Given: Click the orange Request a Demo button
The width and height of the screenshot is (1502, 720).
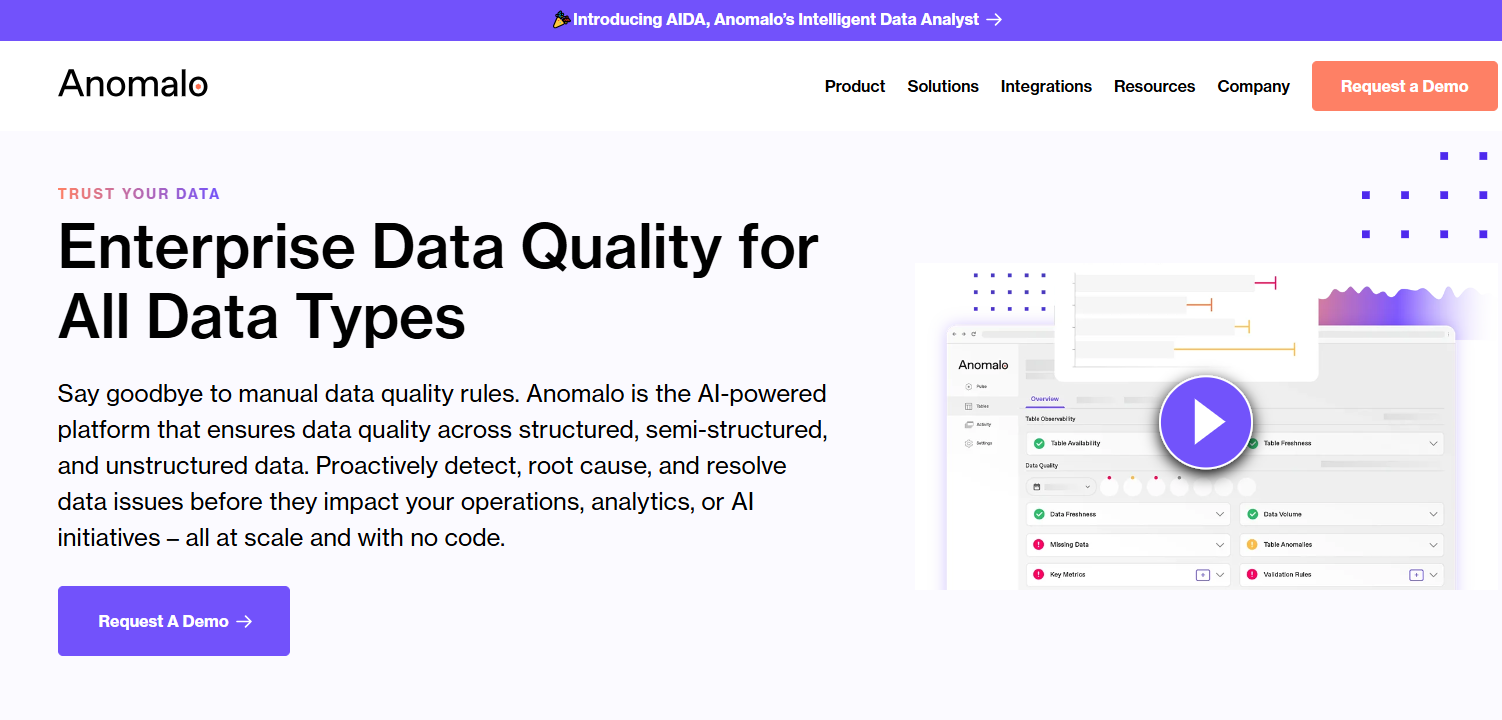Looking at the screenshot, I should click(x=1404, y=86).
